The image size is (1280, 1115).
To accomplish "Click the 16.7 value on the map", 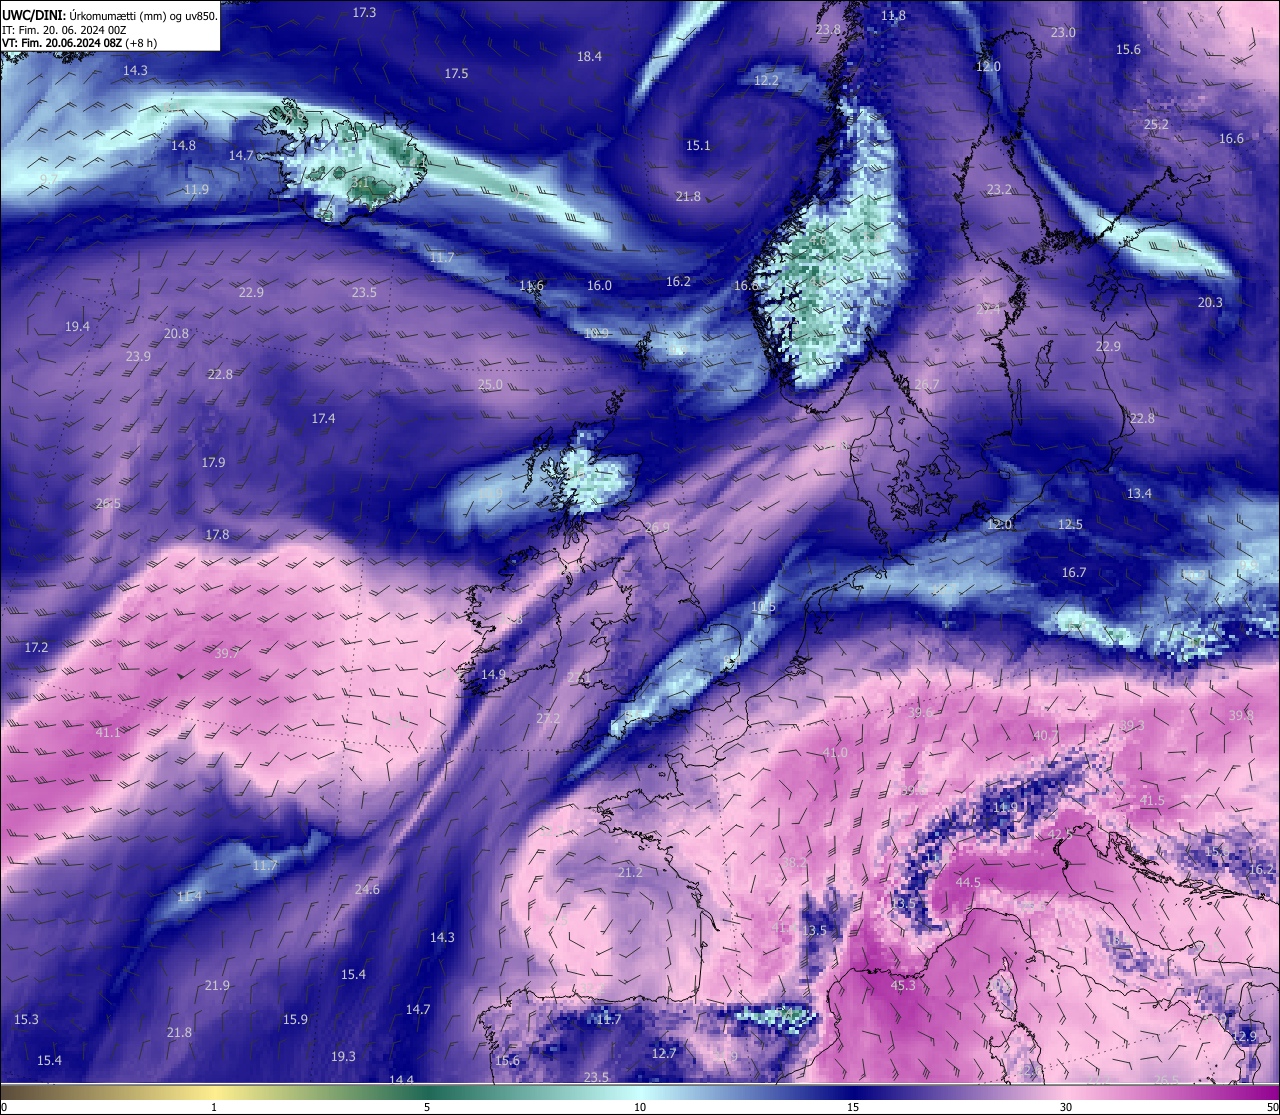I will coord(1074,572).
